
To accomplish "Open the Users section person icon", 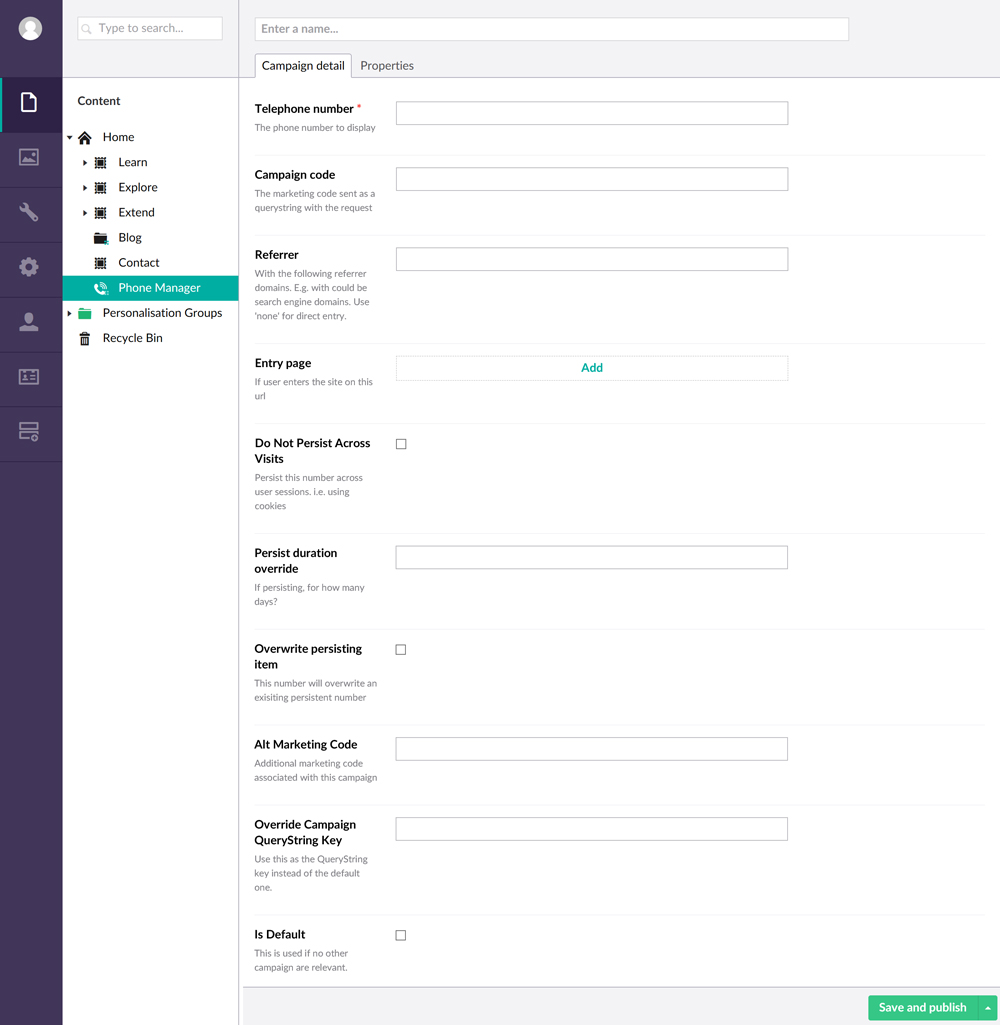I will [29, 322].
